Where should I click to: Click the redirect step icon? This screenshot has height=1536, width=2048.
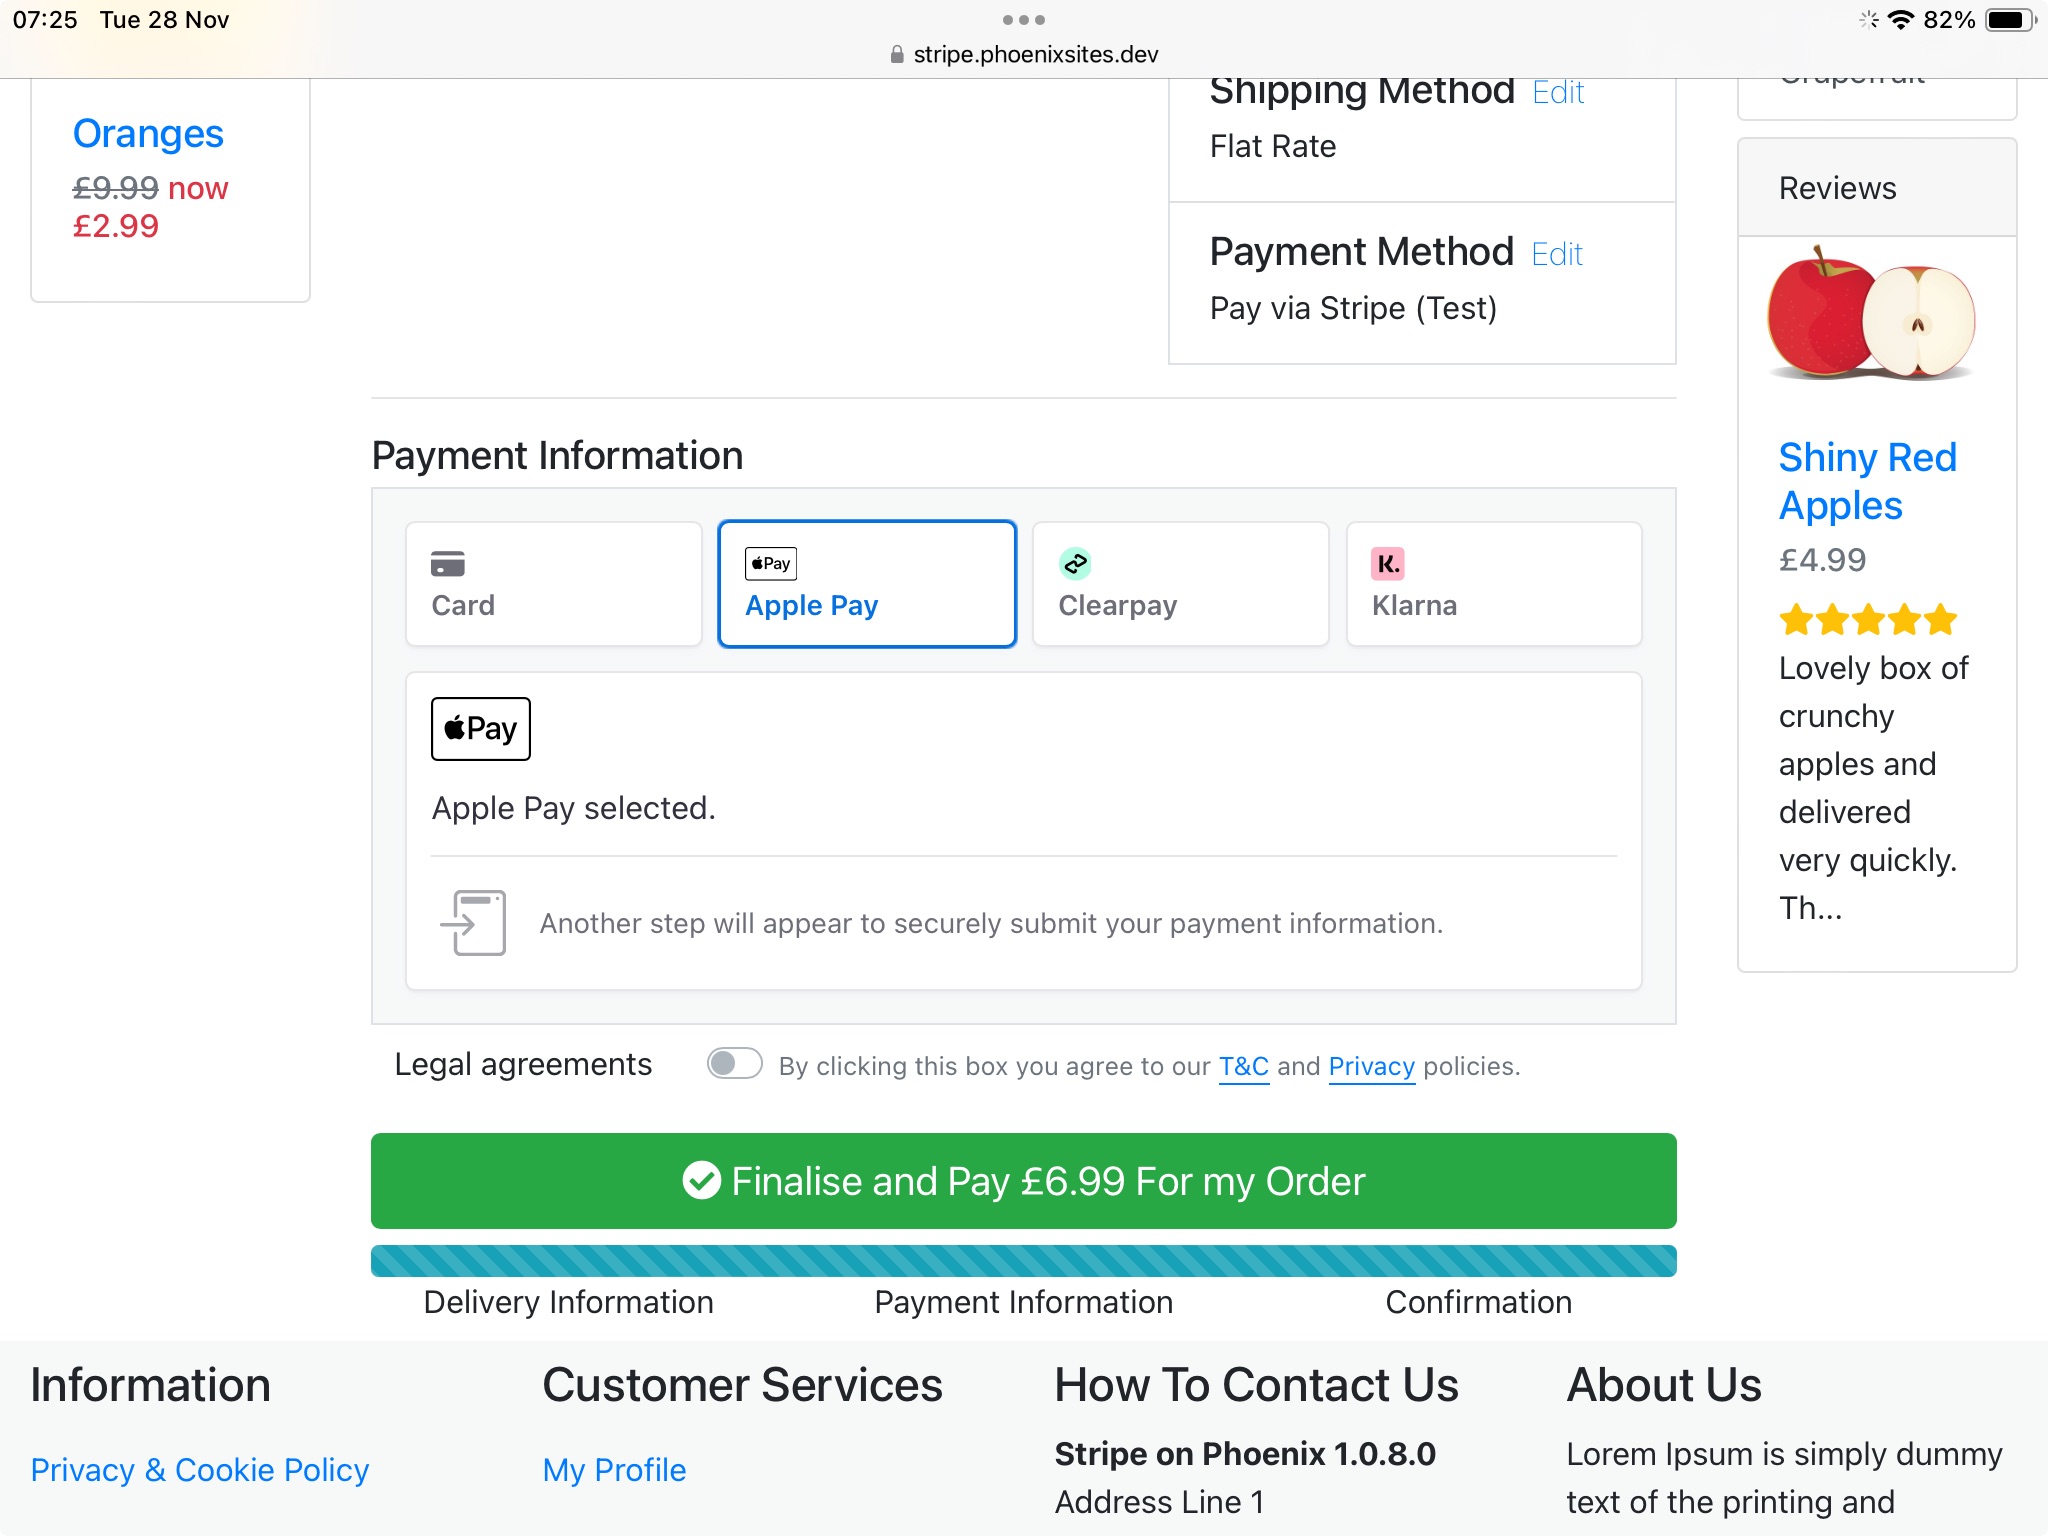click(x=473, y=923)
